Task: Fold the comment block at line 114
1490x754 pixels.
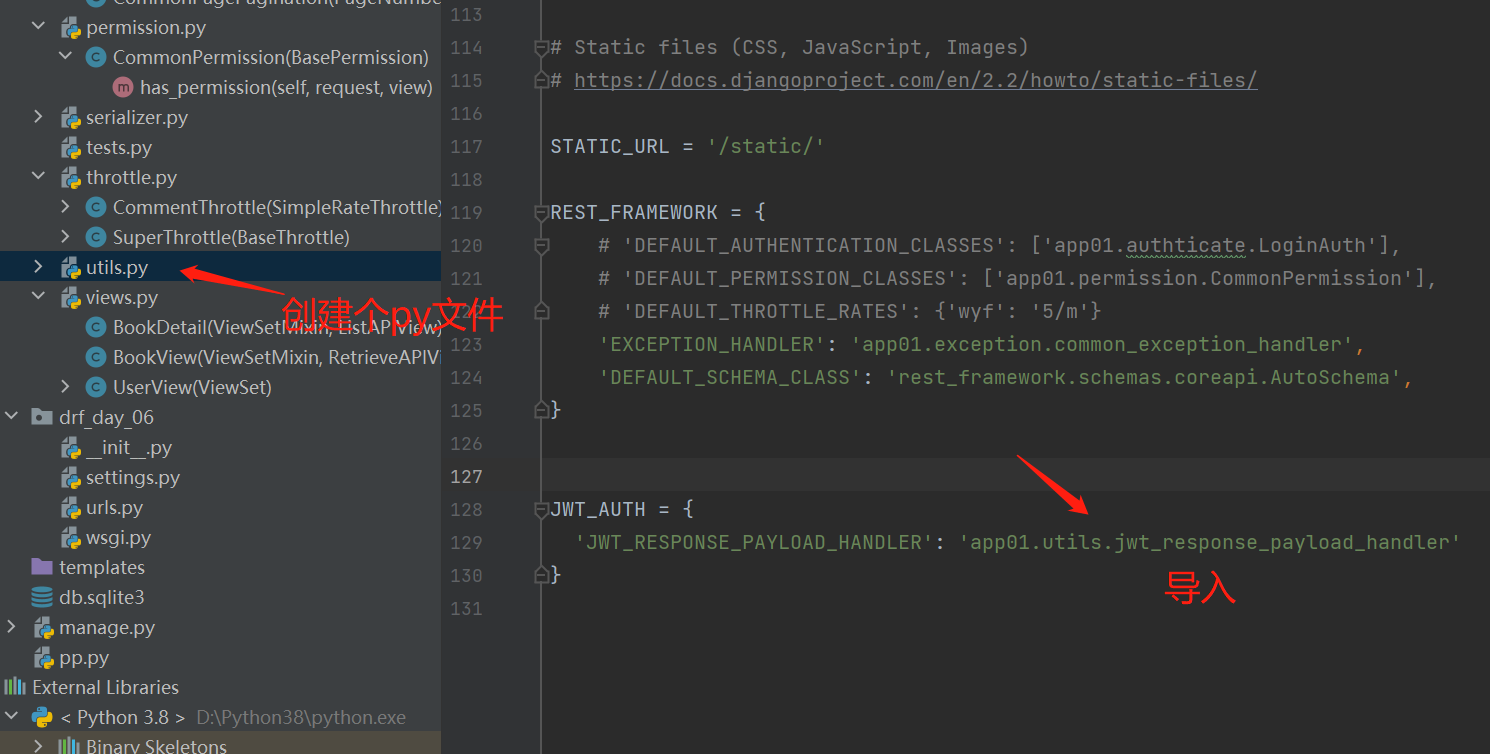Action: click(x=541, y=47)
